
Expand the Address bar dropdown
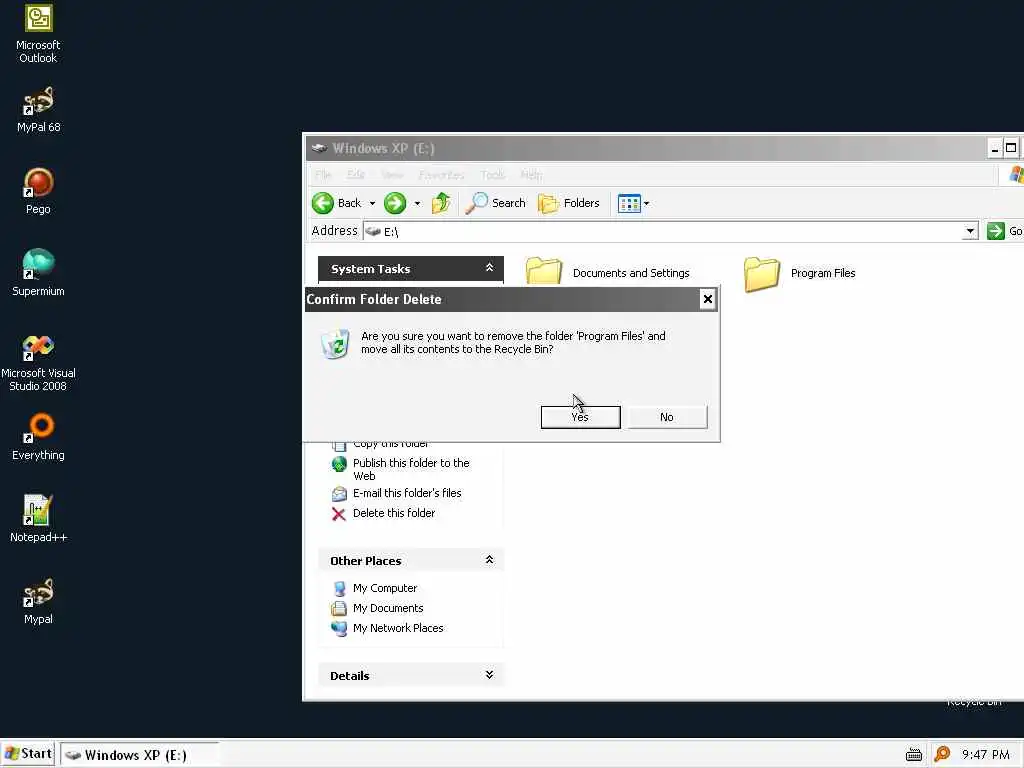970,231
